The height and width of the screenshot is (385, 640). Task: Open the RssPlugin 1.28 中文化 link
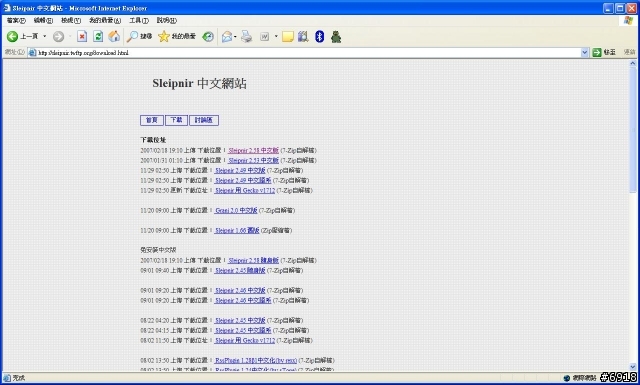coord(256,360)
